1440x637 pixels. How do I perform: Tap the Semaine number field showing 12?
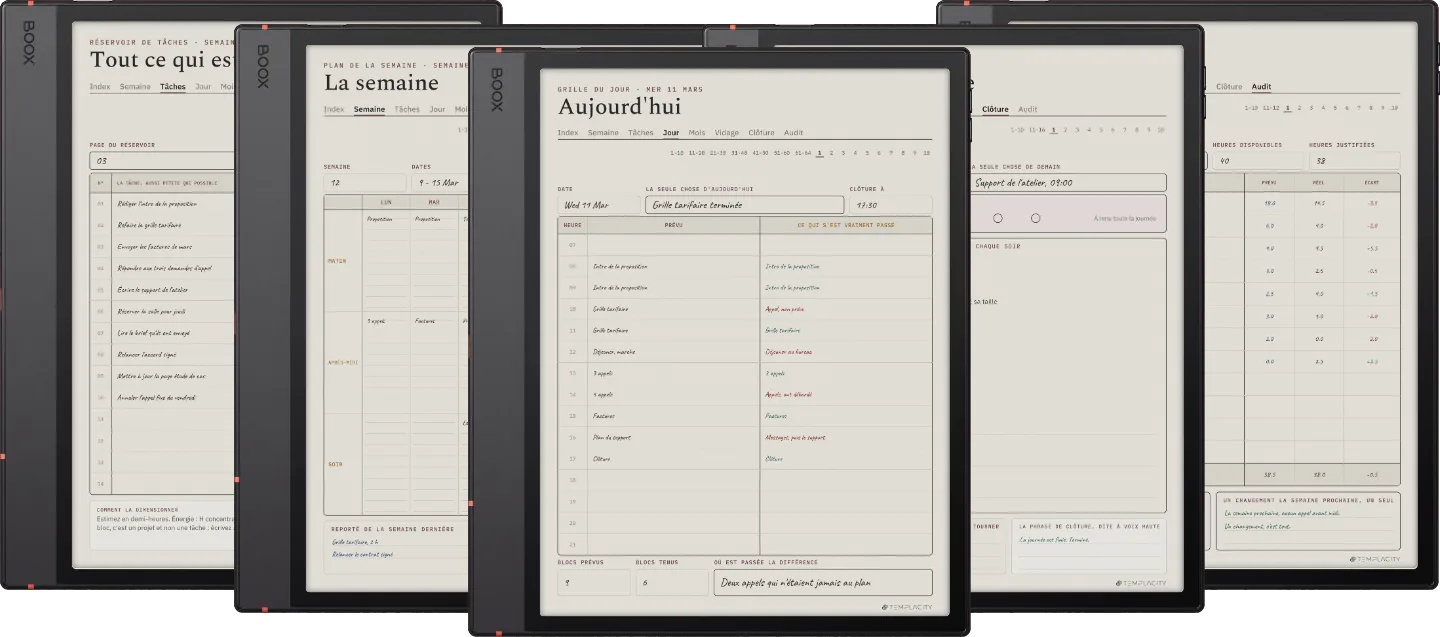pyautogui.click(x=364, y=183)
